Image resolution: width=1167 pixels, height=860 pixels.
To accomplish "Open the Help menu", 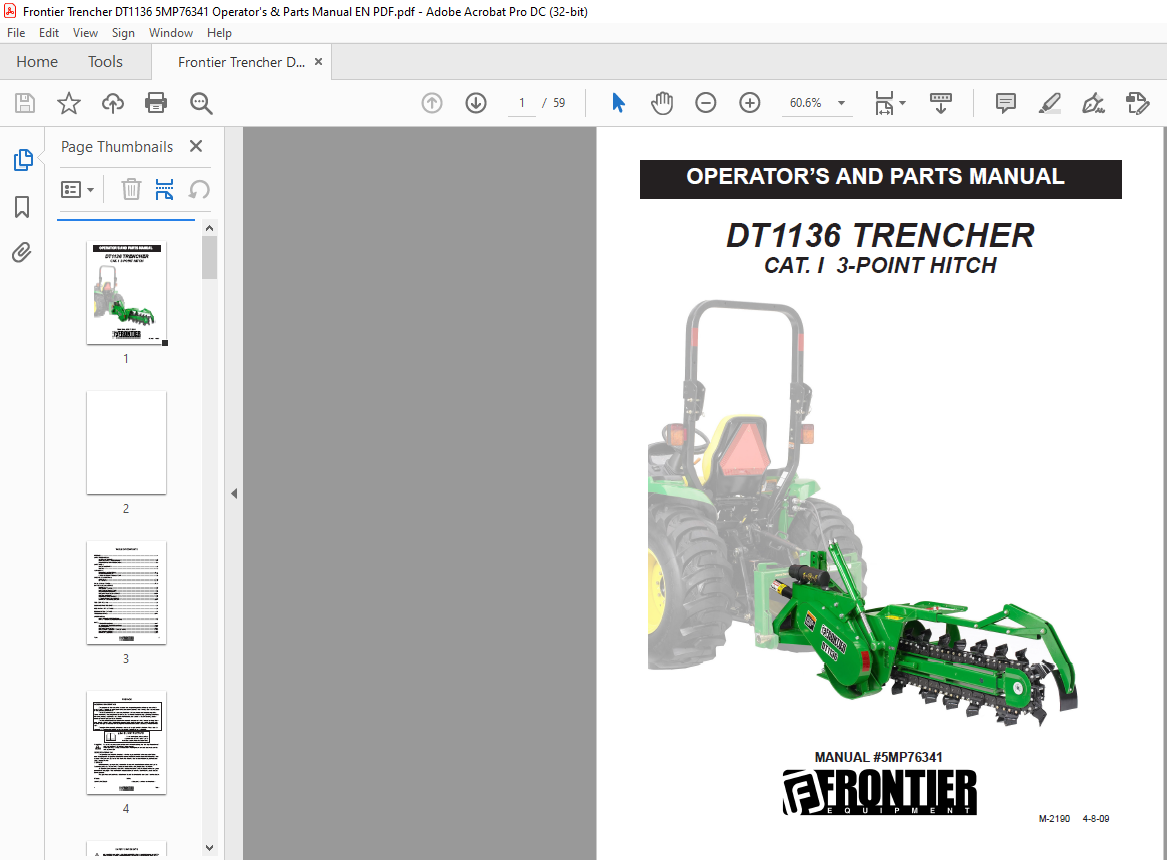I will tap(219, 33).
